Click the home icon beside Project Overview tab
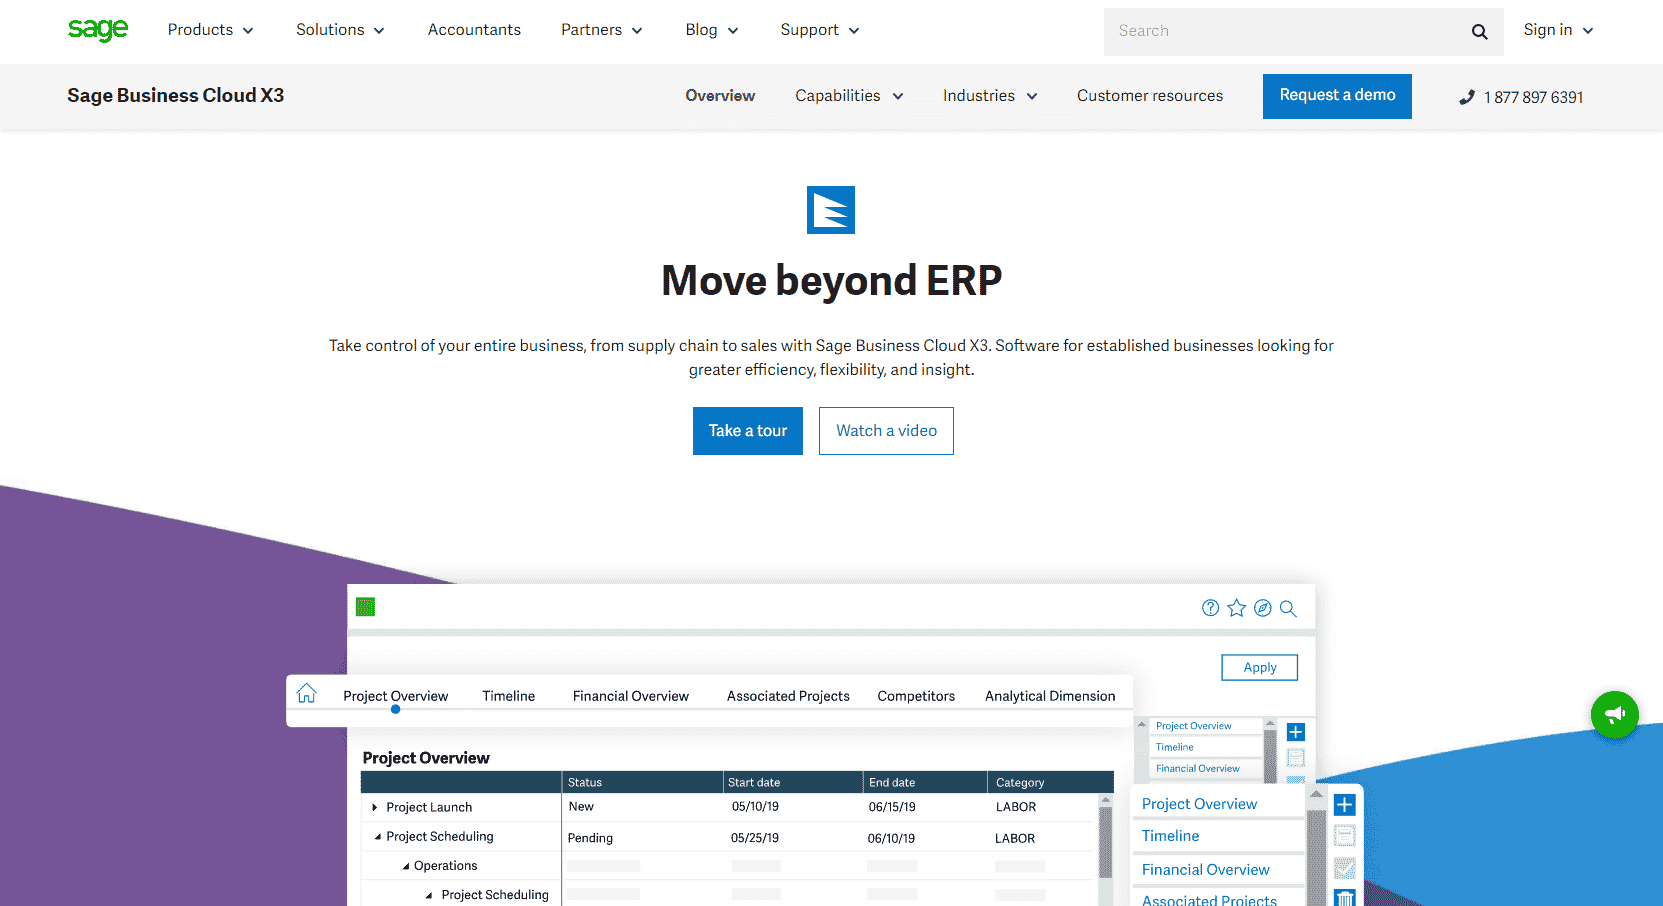 click(307, 693)
